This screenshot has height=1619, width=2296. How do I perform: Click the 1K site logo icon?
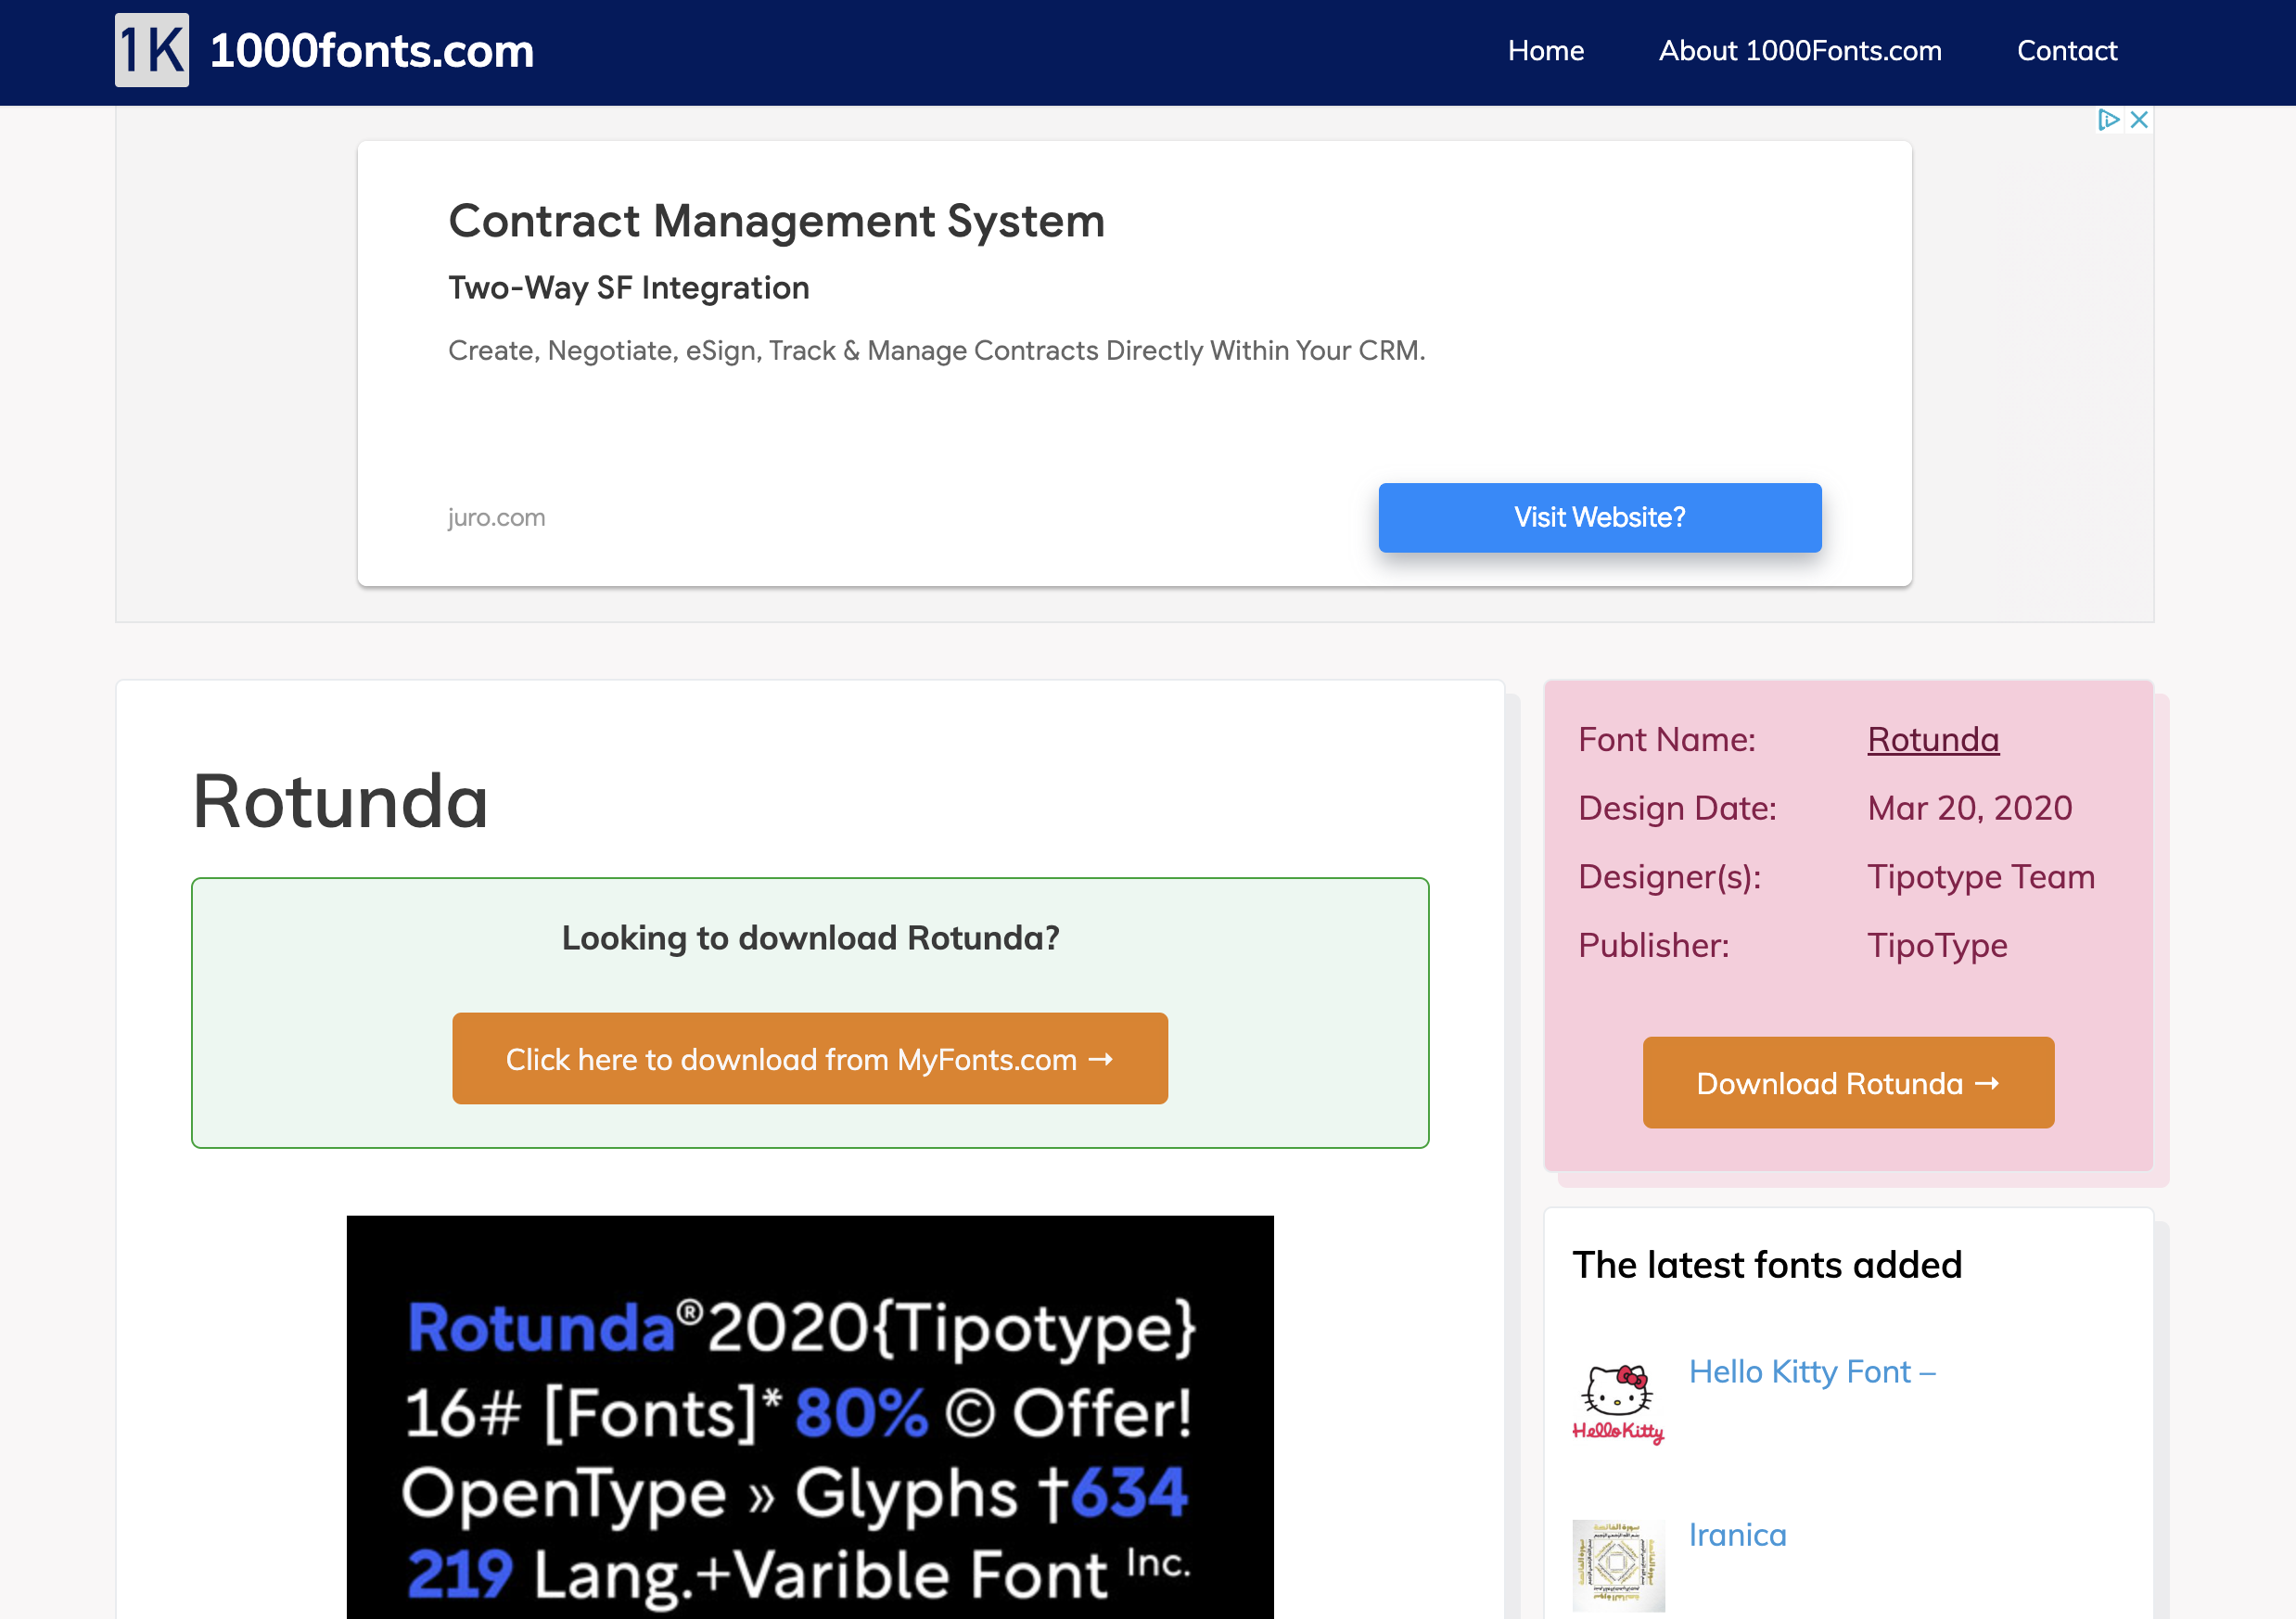(152, 50)
